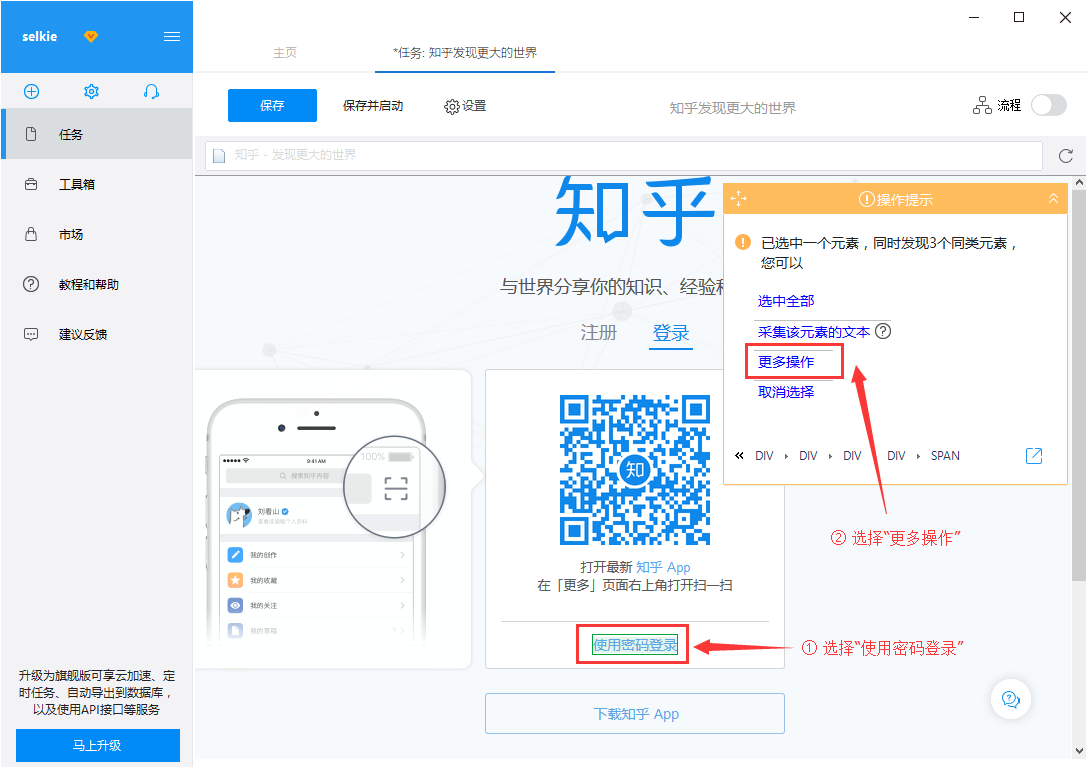Toggle the 流程 switch on
This screenshot has width=1089, height=768.
tap(1049, 106)
